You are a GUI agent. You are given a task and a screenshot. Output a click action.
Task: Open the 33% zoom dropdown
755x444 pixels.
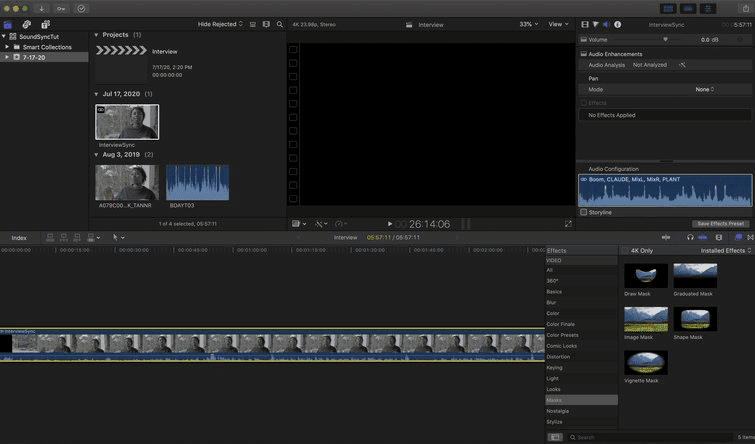[x=528, y=24]
